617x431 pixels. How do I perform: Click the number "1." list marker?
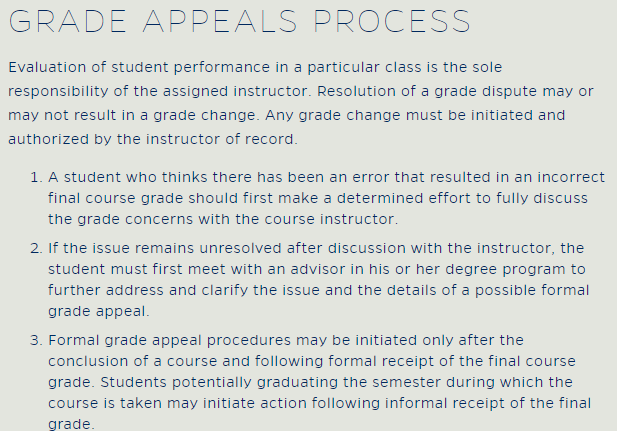tap(34, 177)
